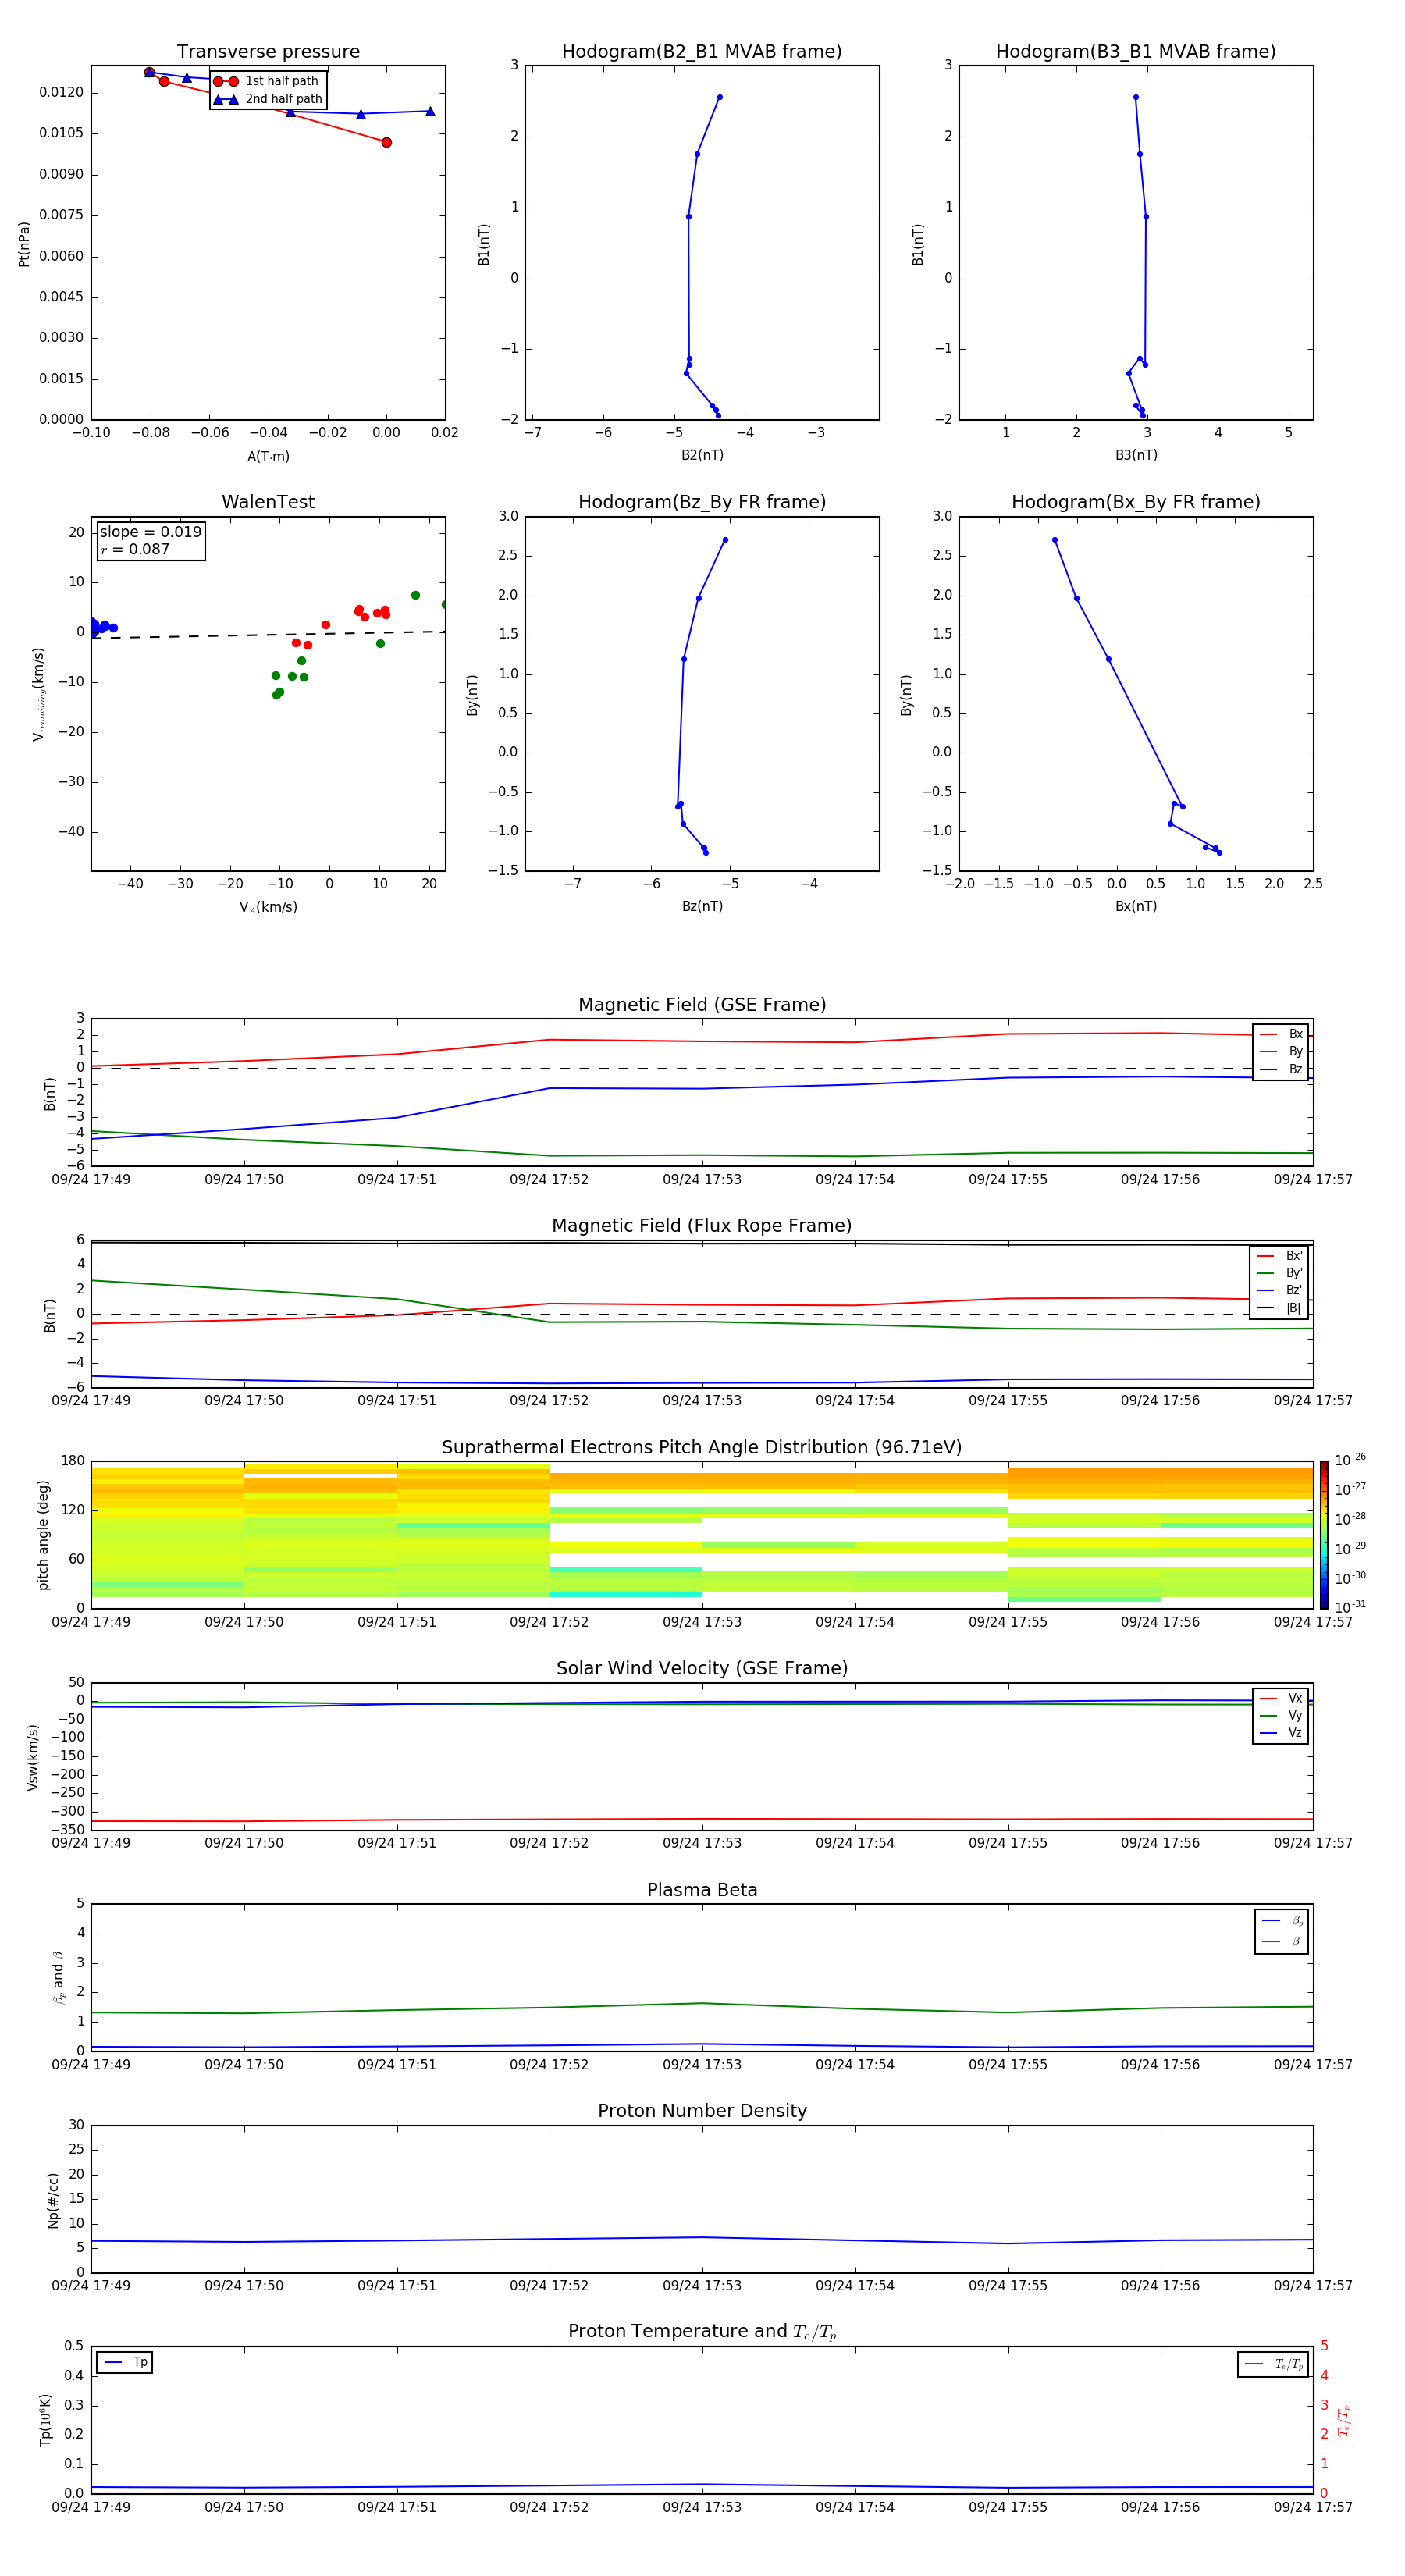The image size is (1405, 2576).
Task: Click the Vx entry in velocity legend
Action: point(1281,1698)
